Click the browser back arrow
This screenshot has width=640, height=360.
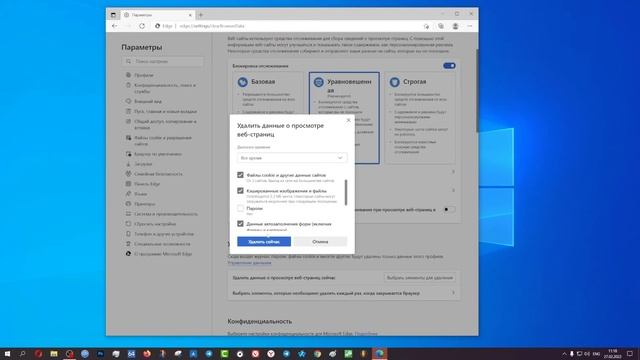114,26
